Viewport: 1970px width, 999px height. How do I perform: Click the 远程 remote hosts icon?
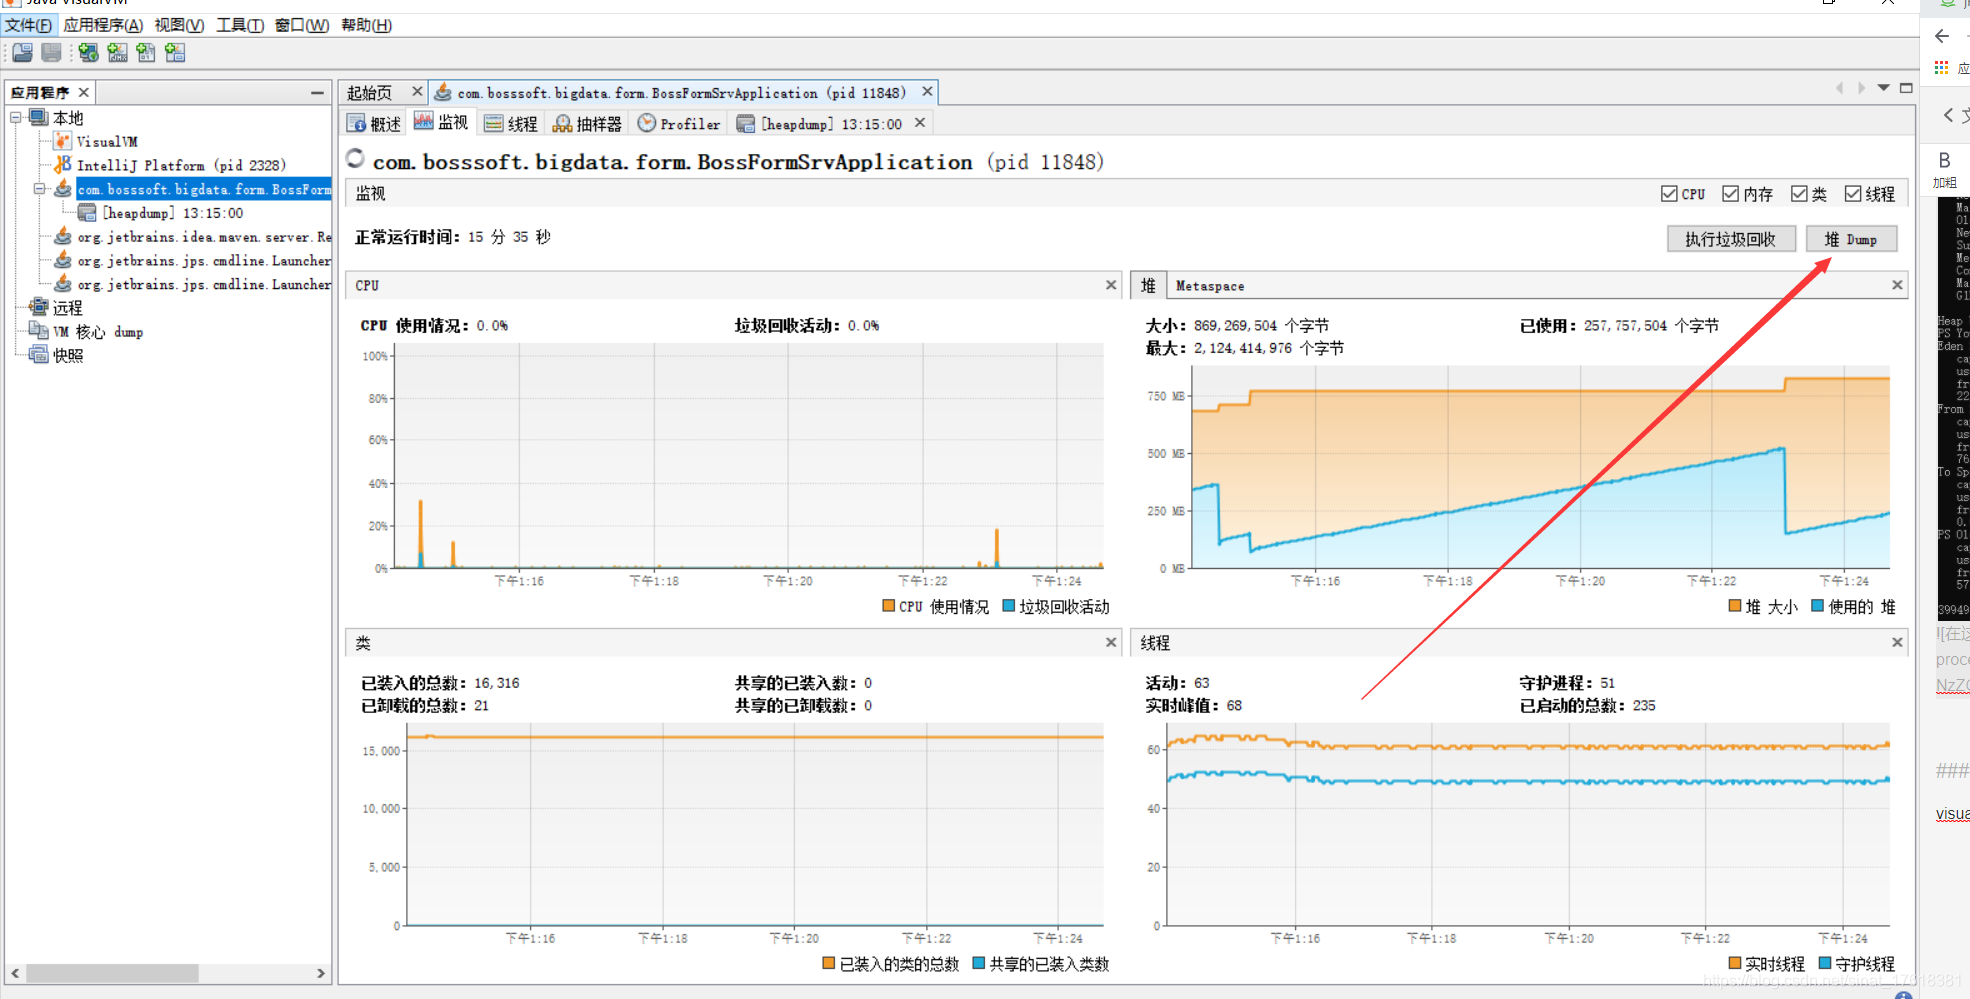point(39,307)
